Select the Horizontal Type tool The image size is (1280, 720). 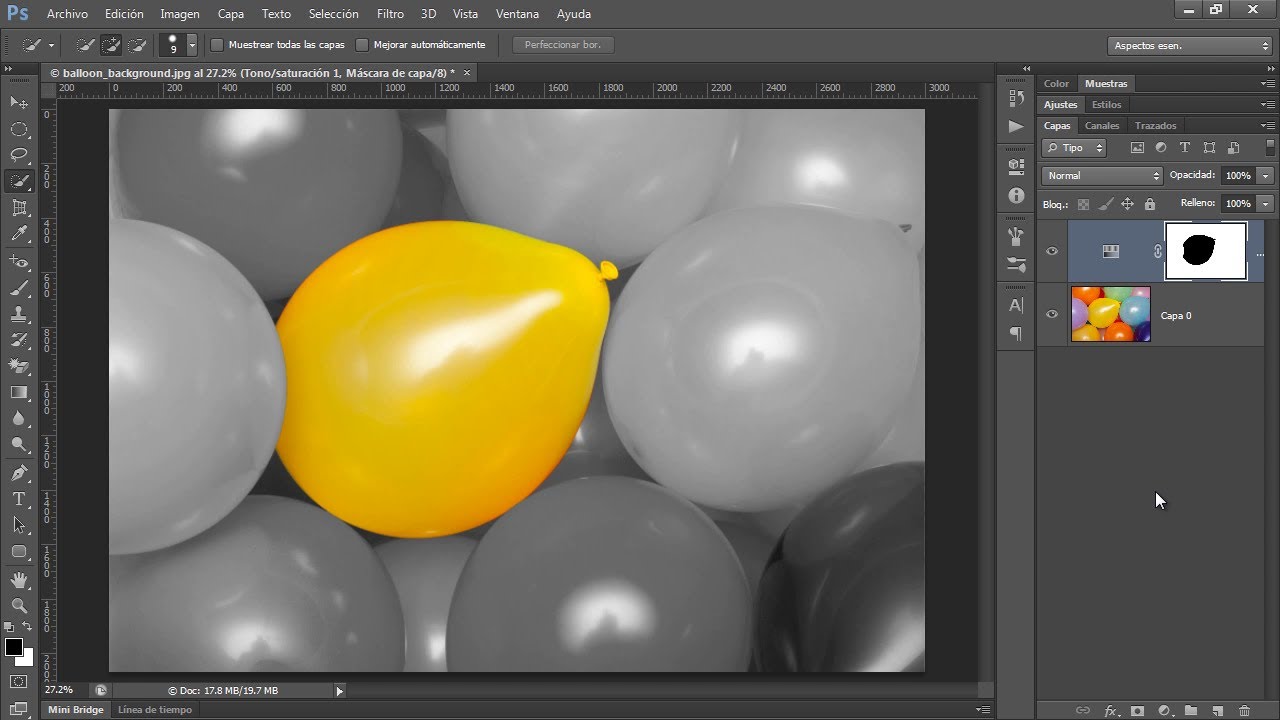pyautogui.click(x=19, y=499)
